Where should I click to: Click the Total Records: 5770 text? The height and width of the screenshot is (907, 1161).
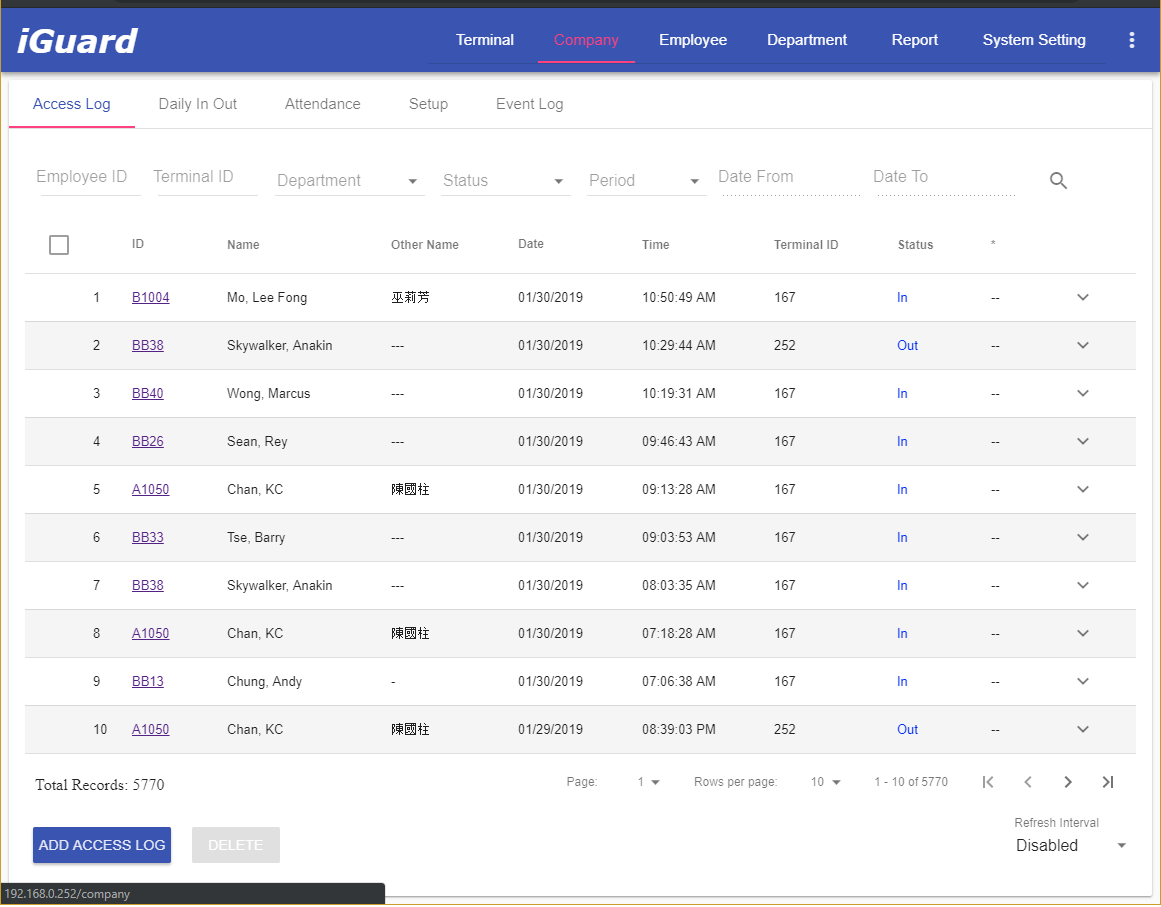(x=100, y=786)
